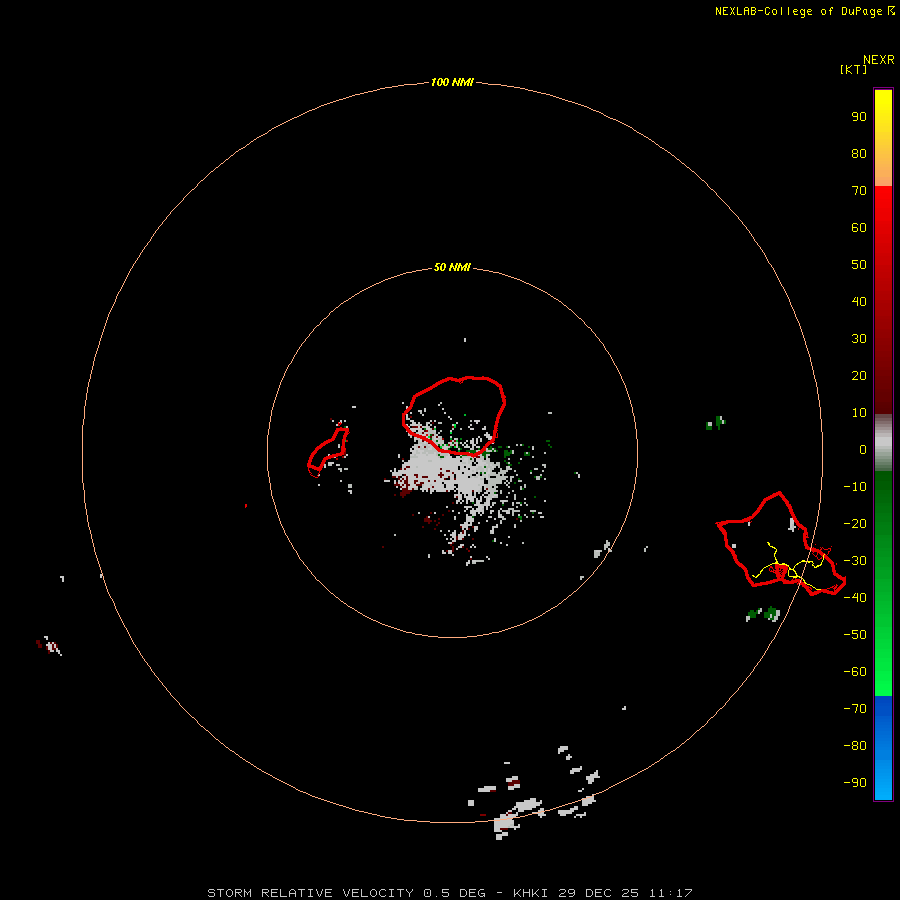Click the -50 value on velocity scale
Viewport: 900px width, 900px height.
(855, 635)
